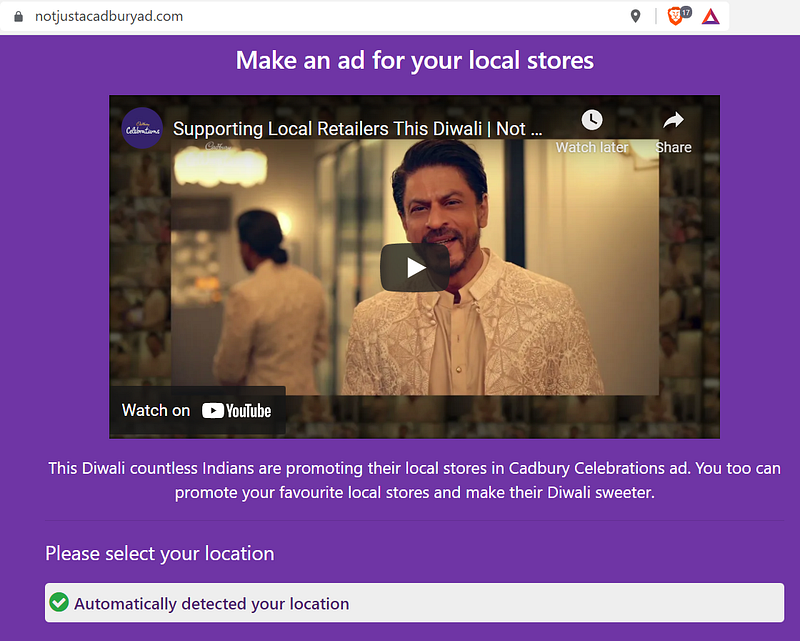The width and height of the screenshot is (800, 641).
Task: Click the 'Make an ad for your local stores' heading
Action: 415,60
